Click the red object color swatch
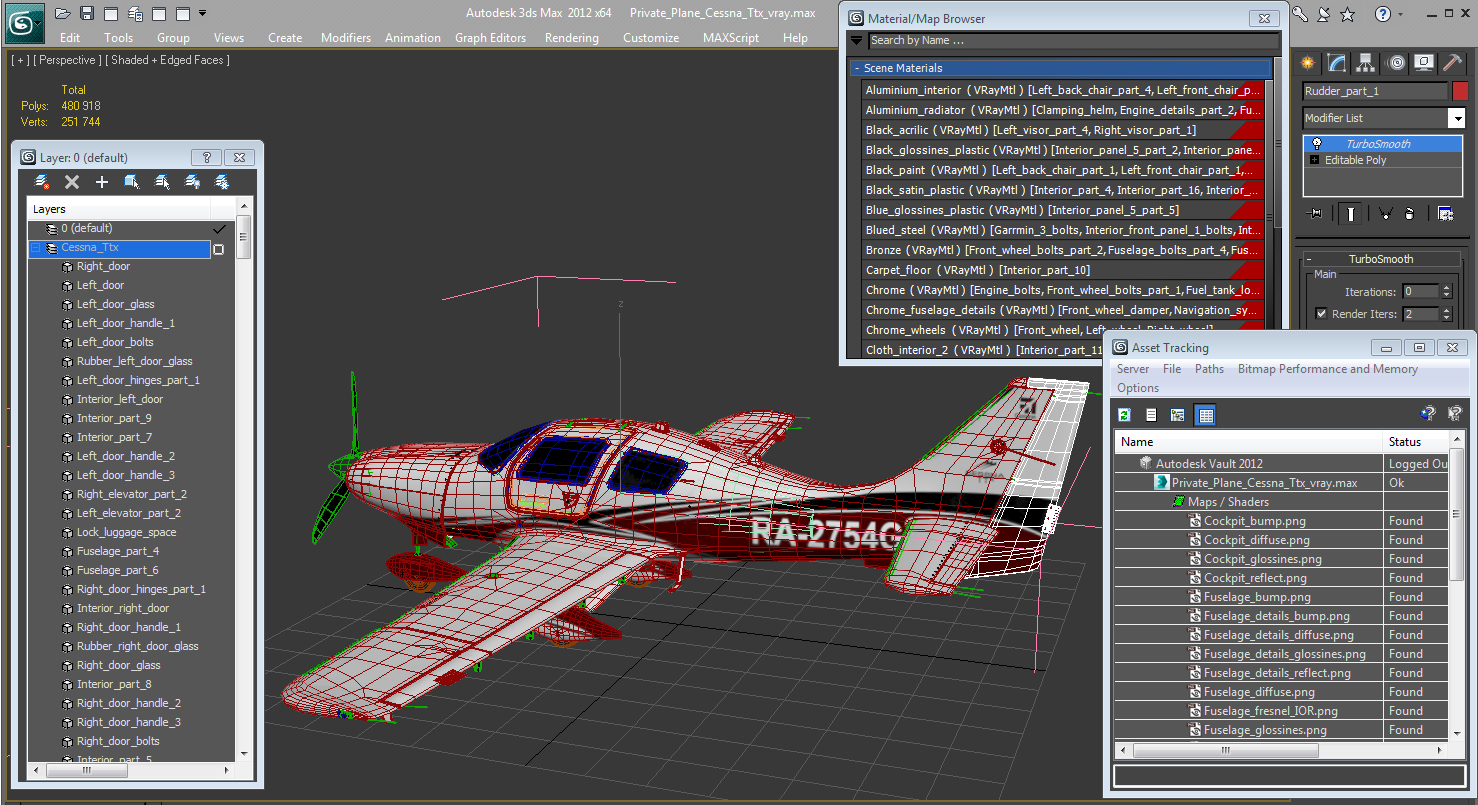The height and width of the screenshot is (805, 1478). coord(1460,91)
